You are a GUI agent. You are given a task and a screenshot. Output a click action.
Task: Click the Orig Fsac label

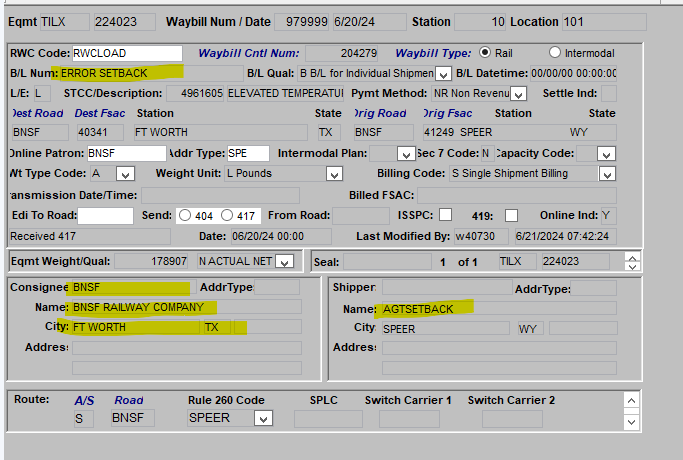(448, 113)
